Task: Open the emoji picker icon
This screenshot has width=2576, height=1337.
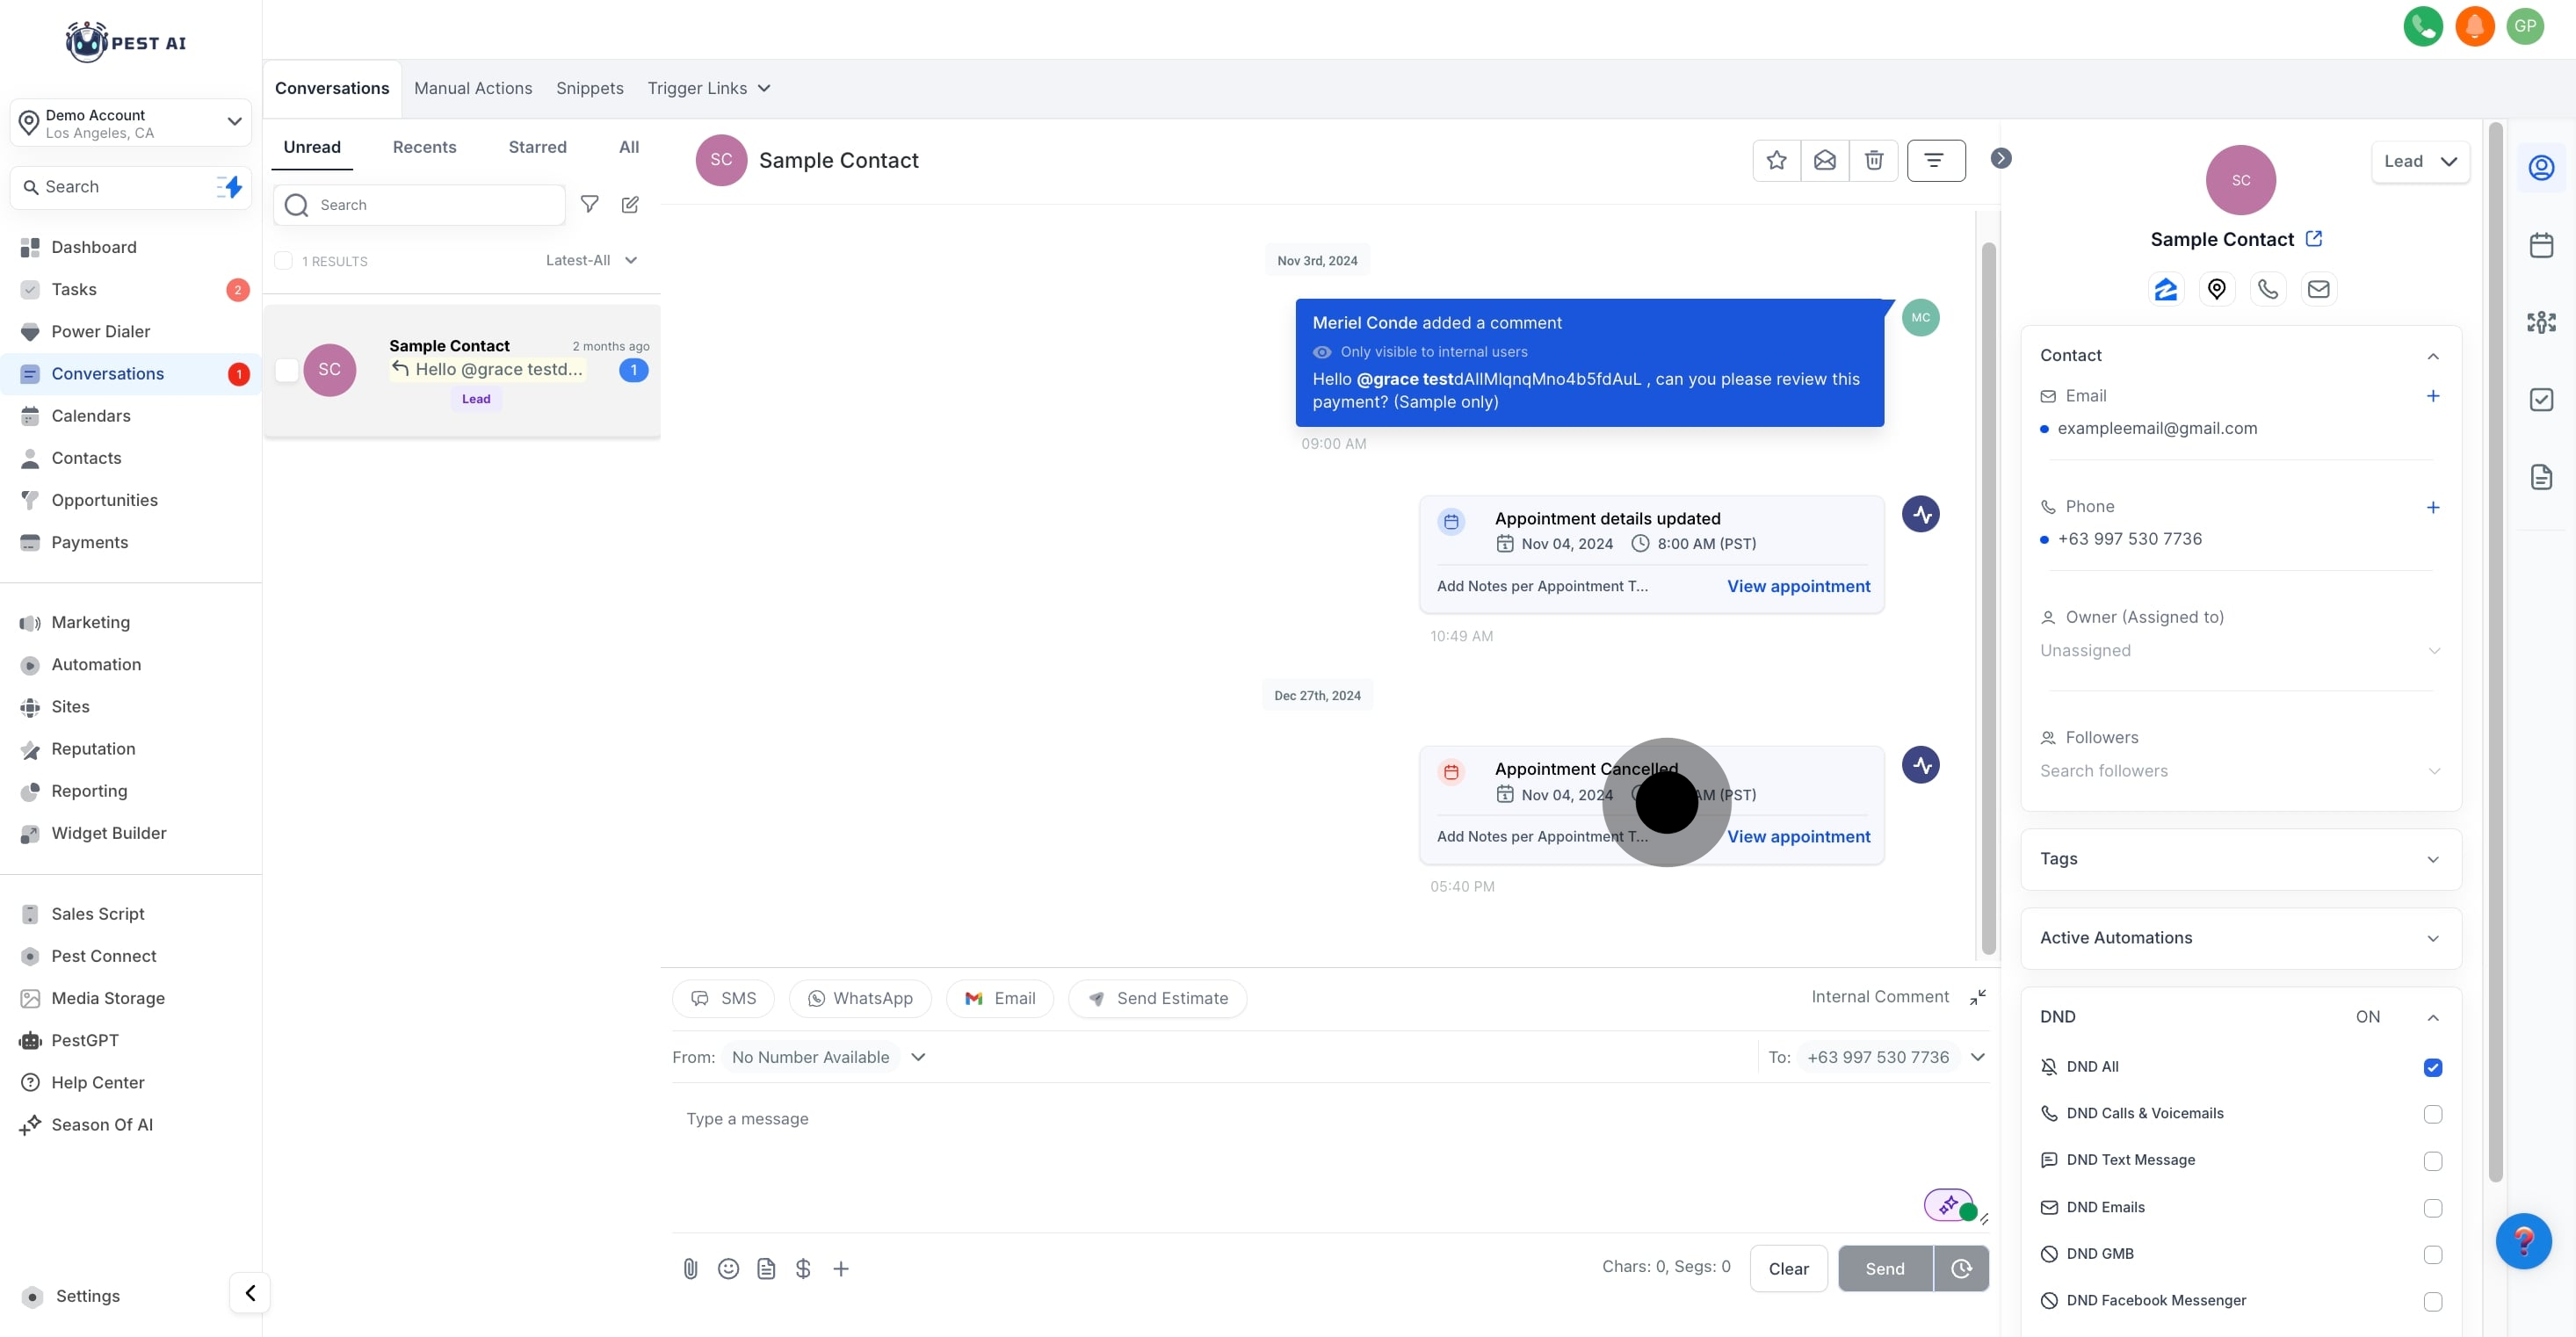Action: click(728, 1268)
